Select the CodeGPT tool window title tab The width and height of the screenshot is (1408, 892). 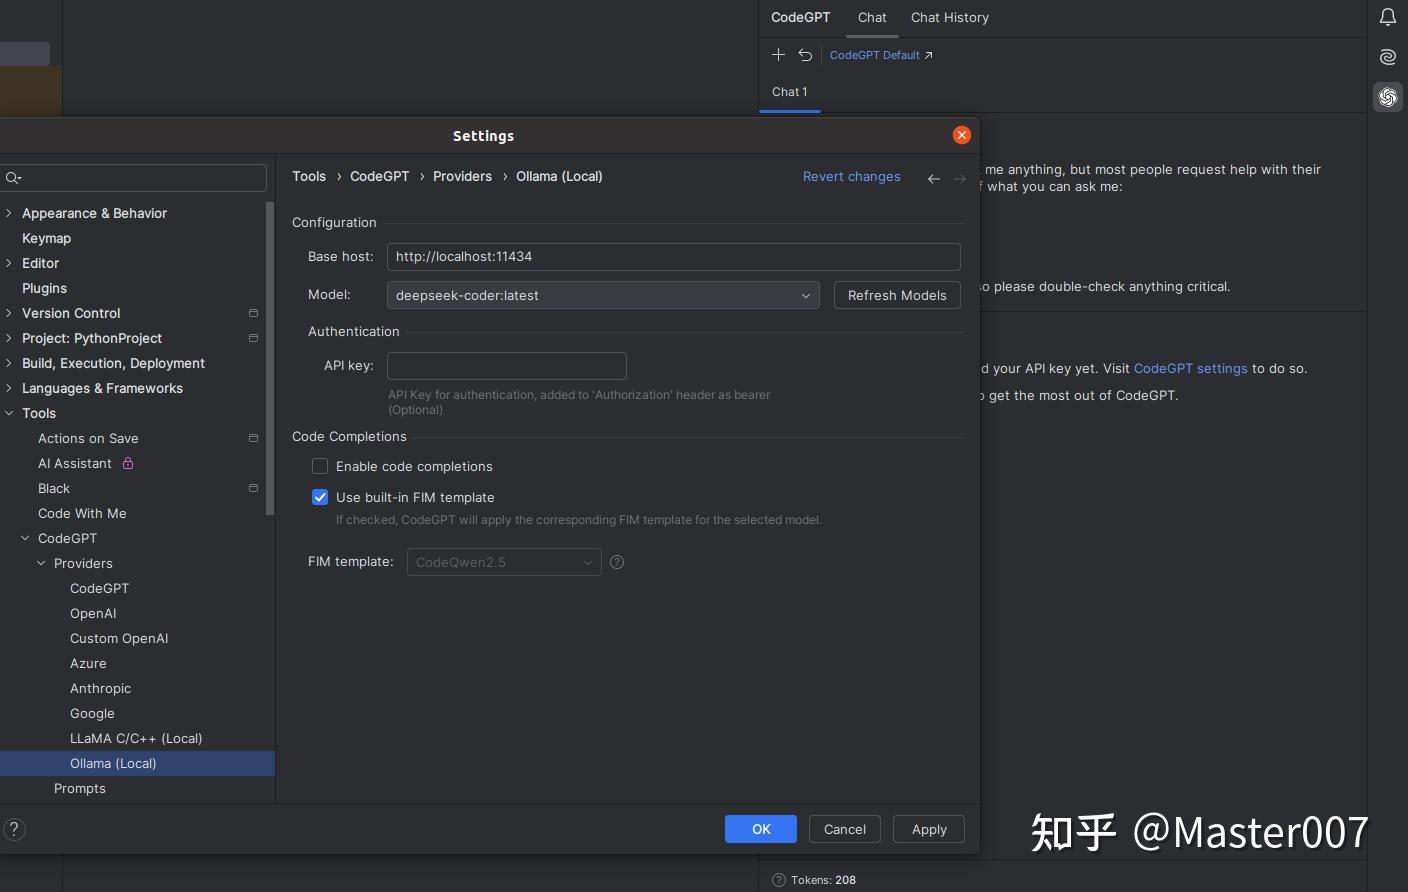click(801, 17)
